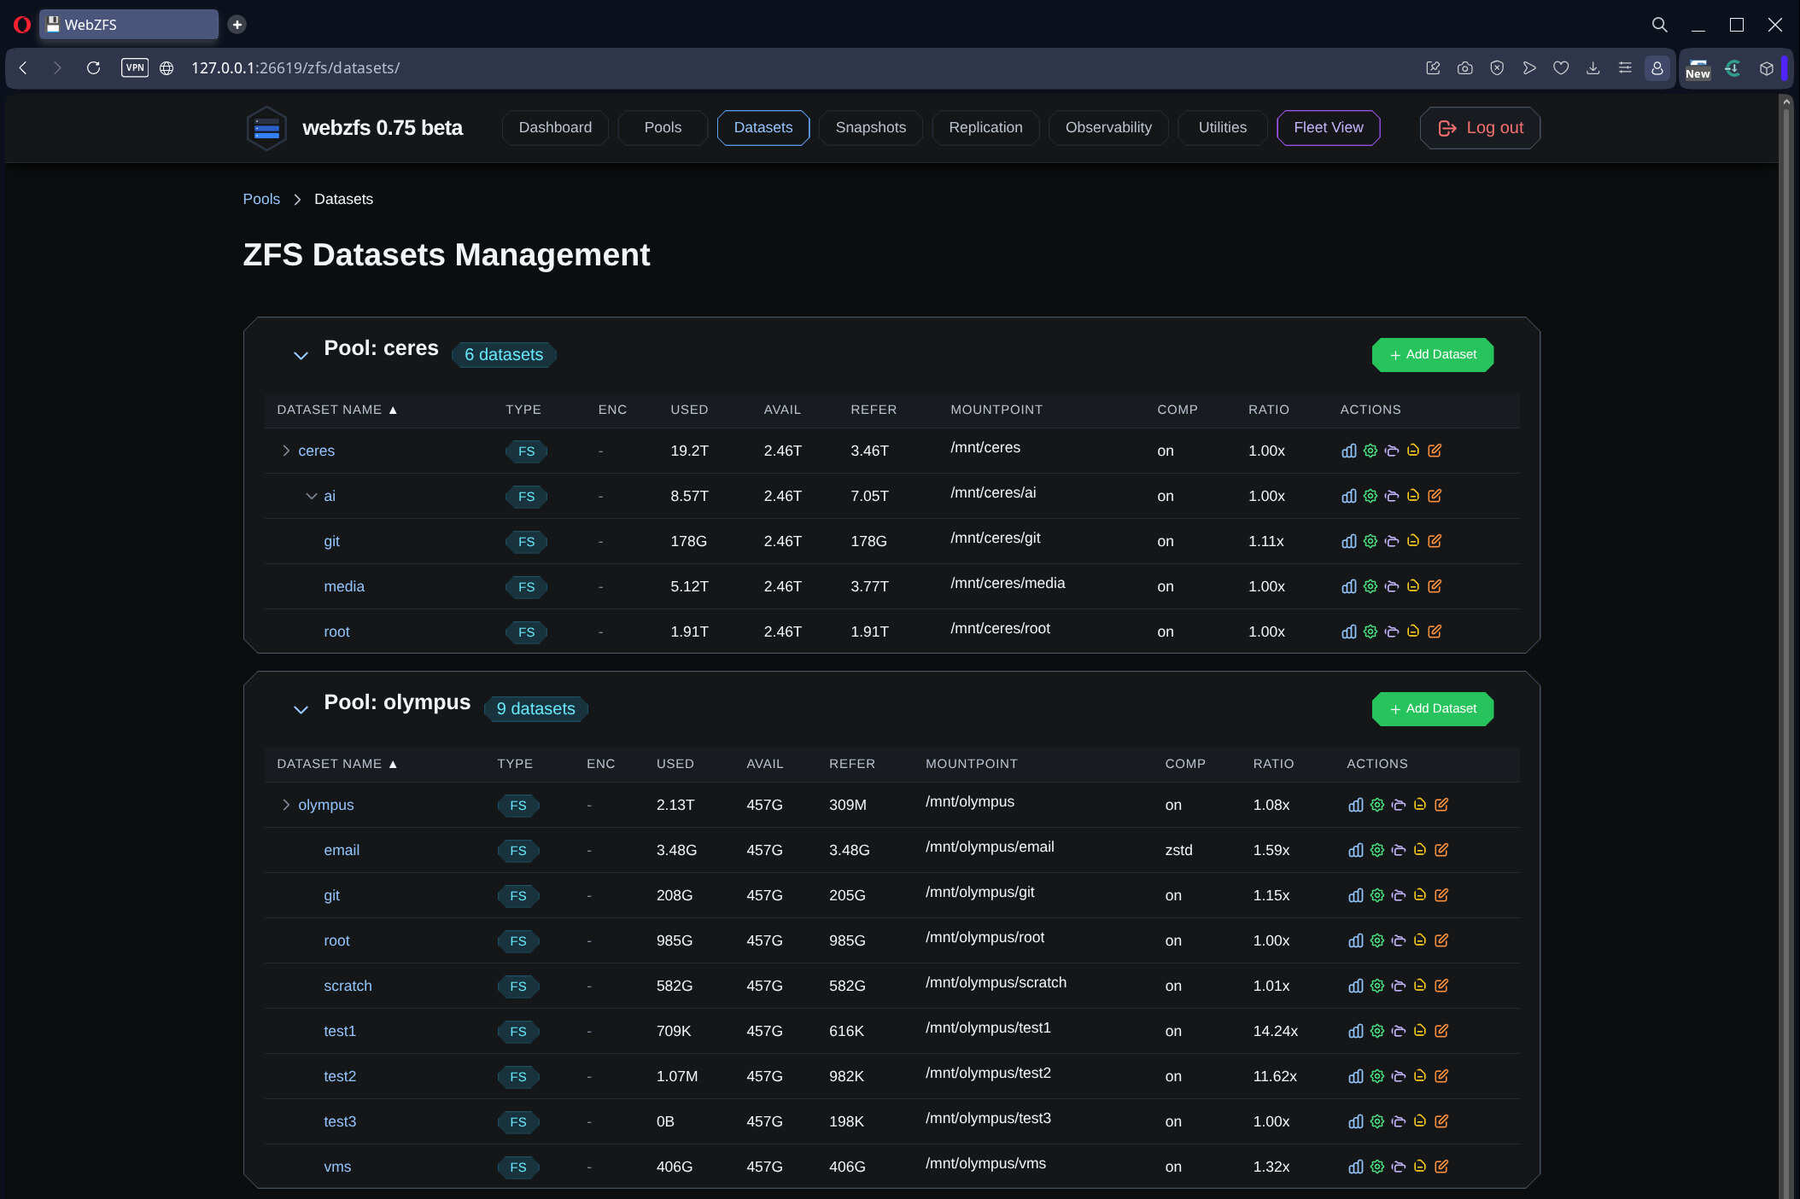Viewport: 1800px width, 1199px height.
Task: Follow the Pools breadcrumb link
Action: click(x=261, y=199)
